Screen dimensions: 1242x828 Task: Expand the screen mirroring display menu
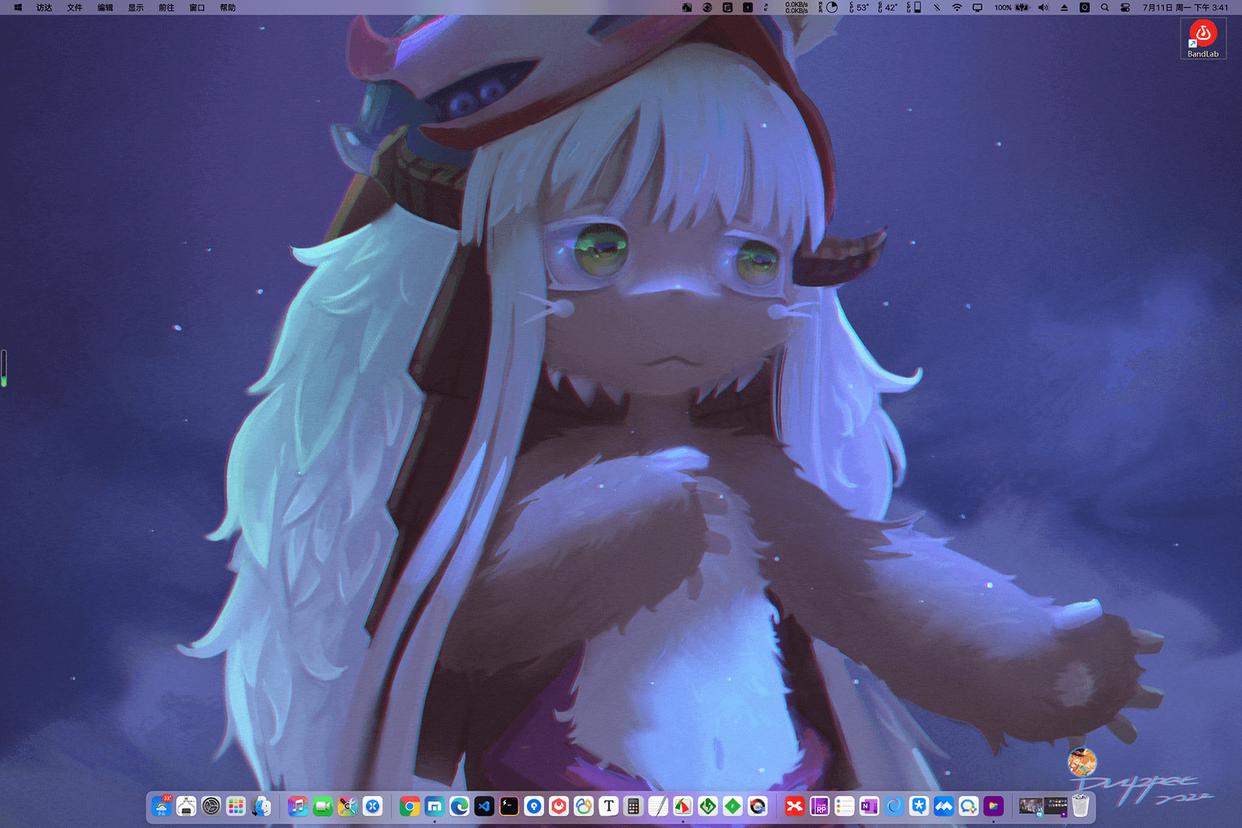(x=977, y=7)
